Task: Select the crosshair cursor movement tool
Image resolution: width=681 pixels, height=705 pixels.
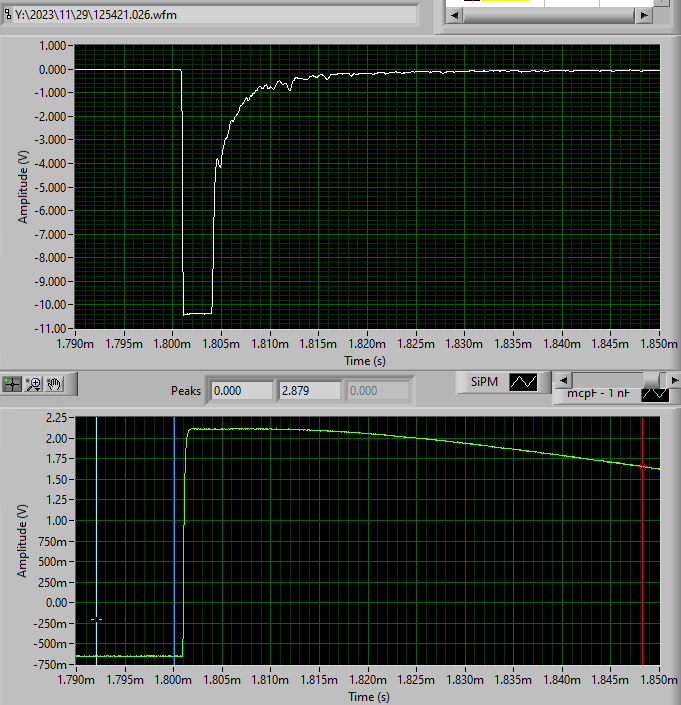Action: 12,384
